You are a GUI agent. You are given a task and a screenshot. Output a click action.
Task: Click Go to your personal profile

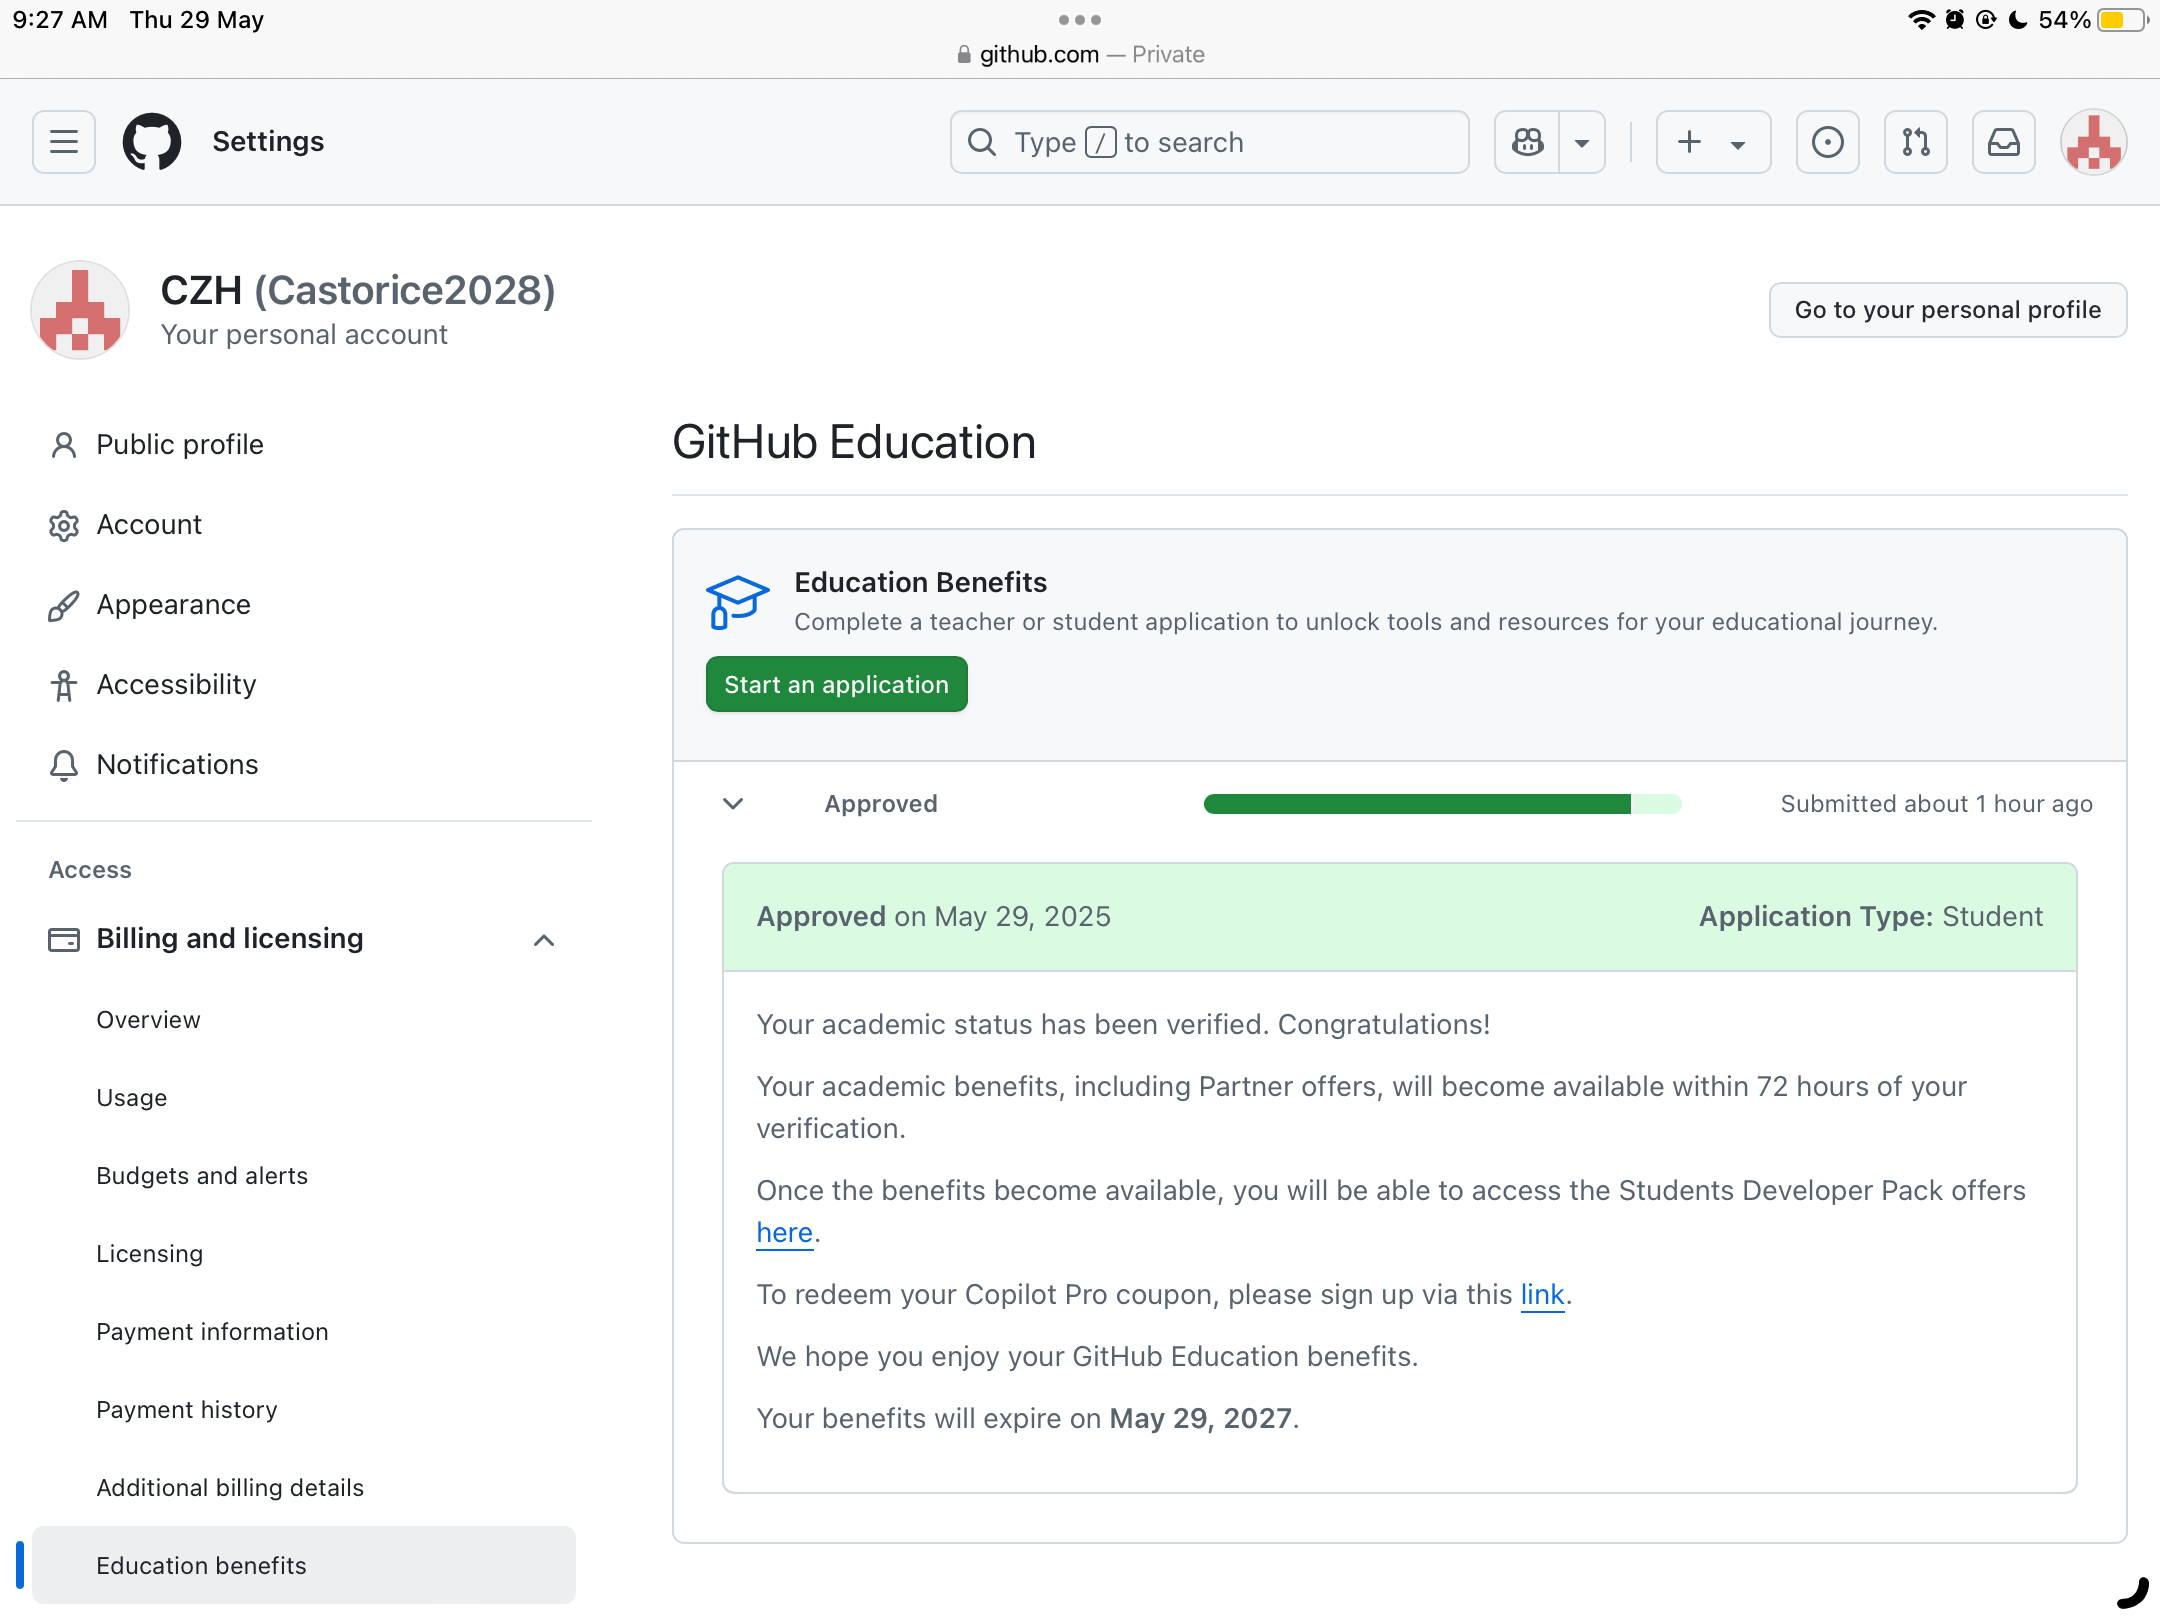pos(1948,310)
